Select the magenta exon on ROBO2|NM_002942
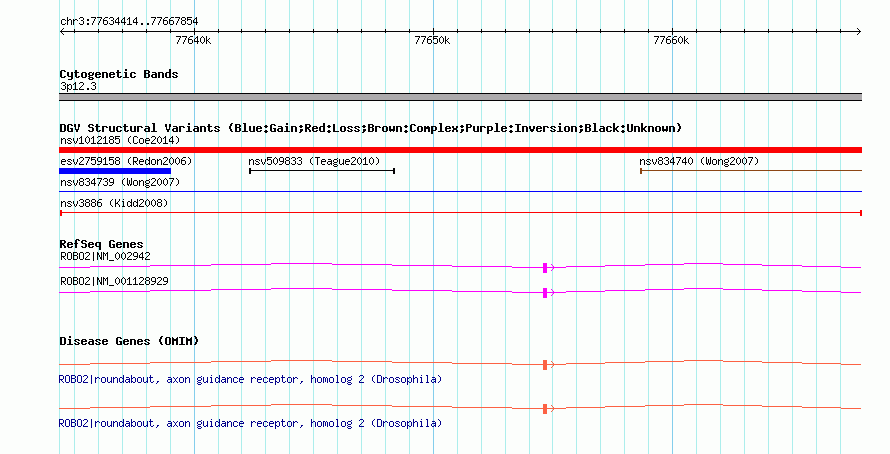Screen dimensions: 890x454 (545, 268)
